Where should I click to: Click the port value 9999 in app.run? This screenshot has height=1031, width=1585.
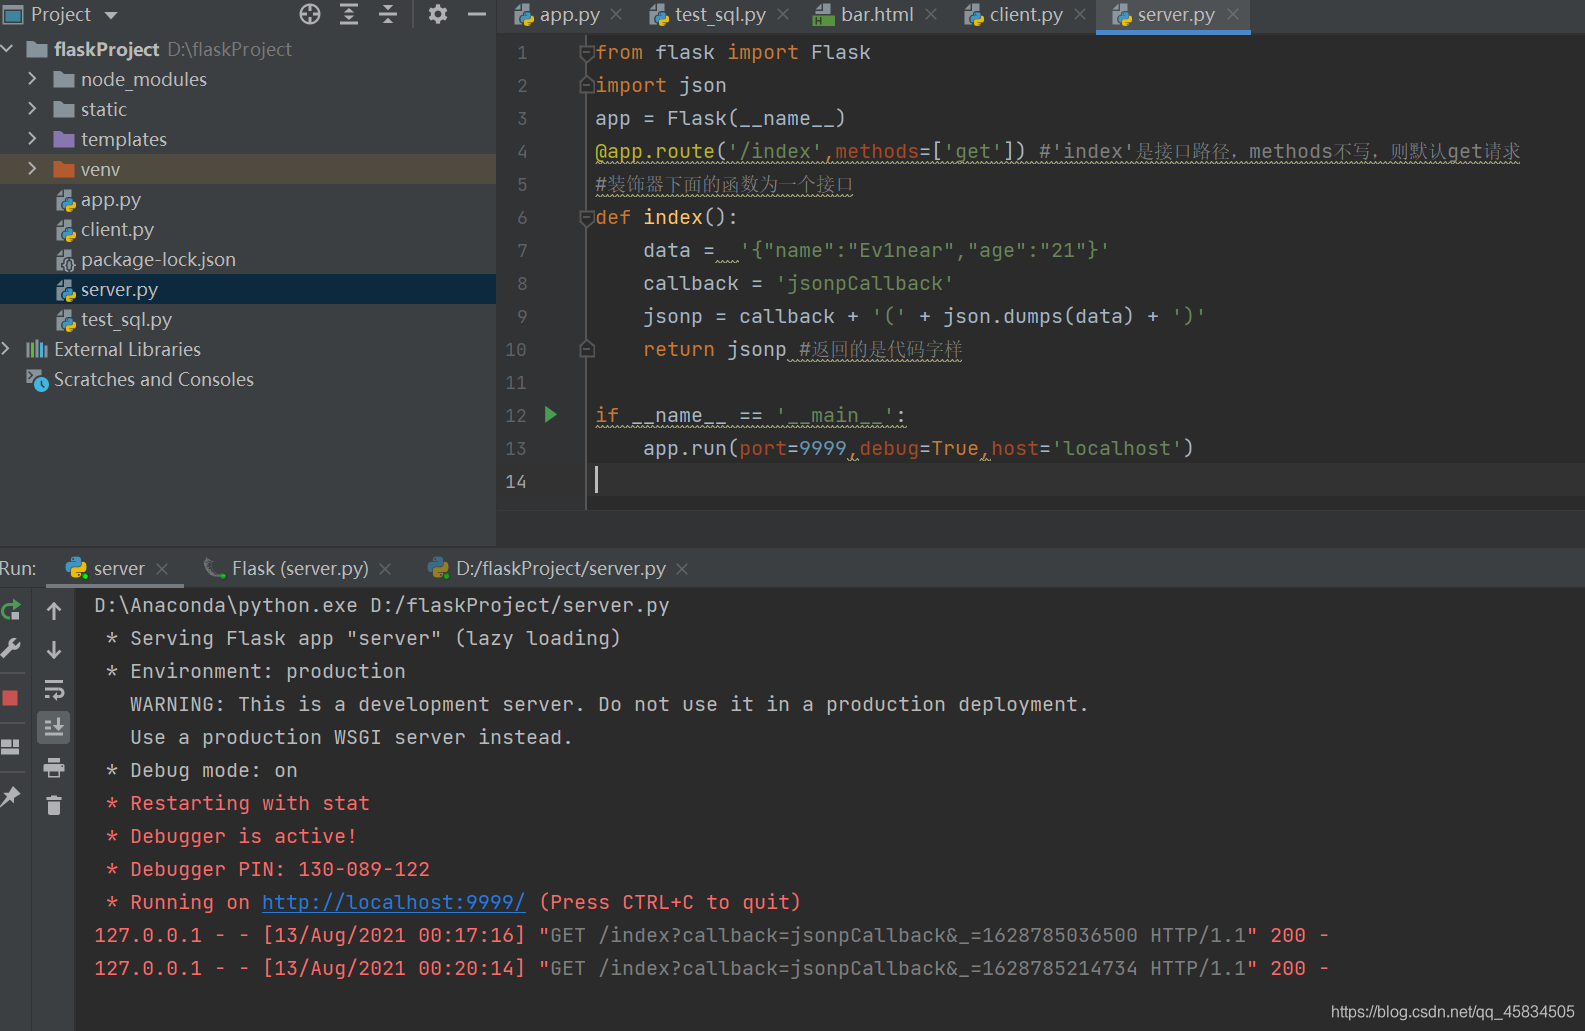tap(823, 448)
